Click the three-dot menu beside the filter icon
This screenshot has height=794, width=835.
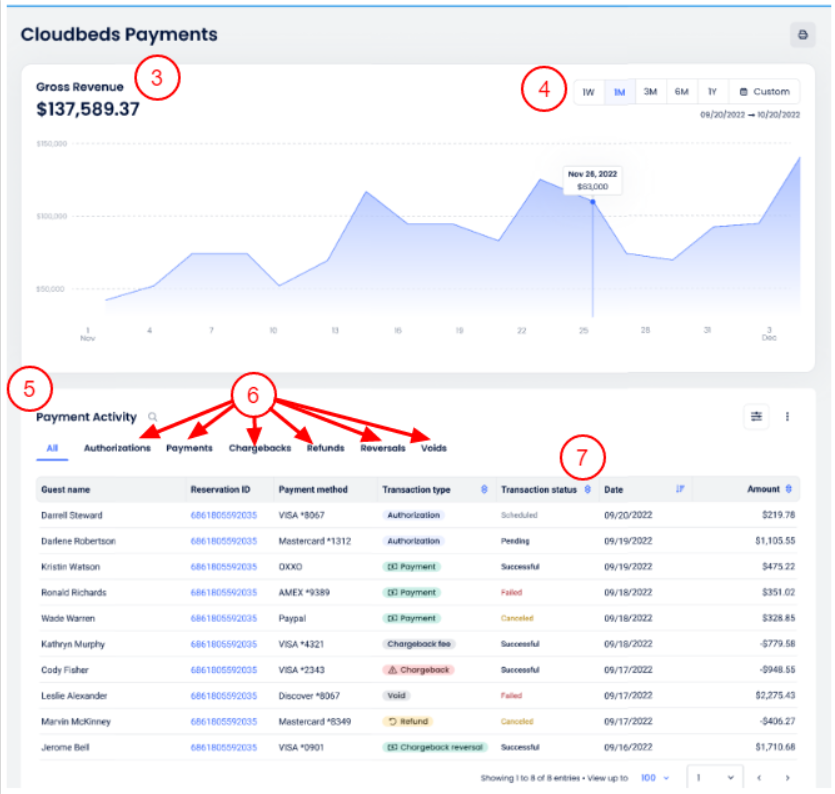786,416
